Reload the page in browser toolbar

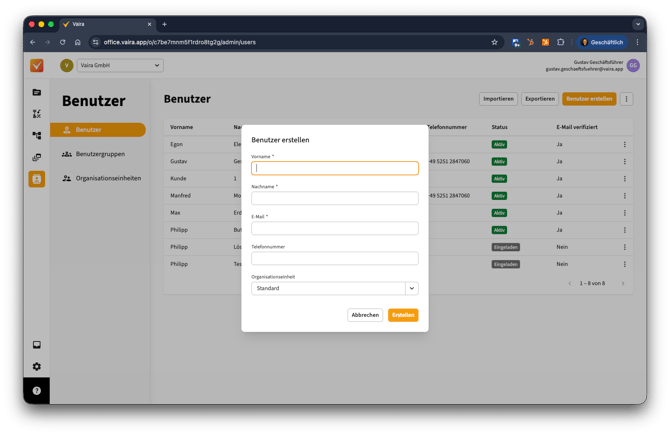(63, 42)
